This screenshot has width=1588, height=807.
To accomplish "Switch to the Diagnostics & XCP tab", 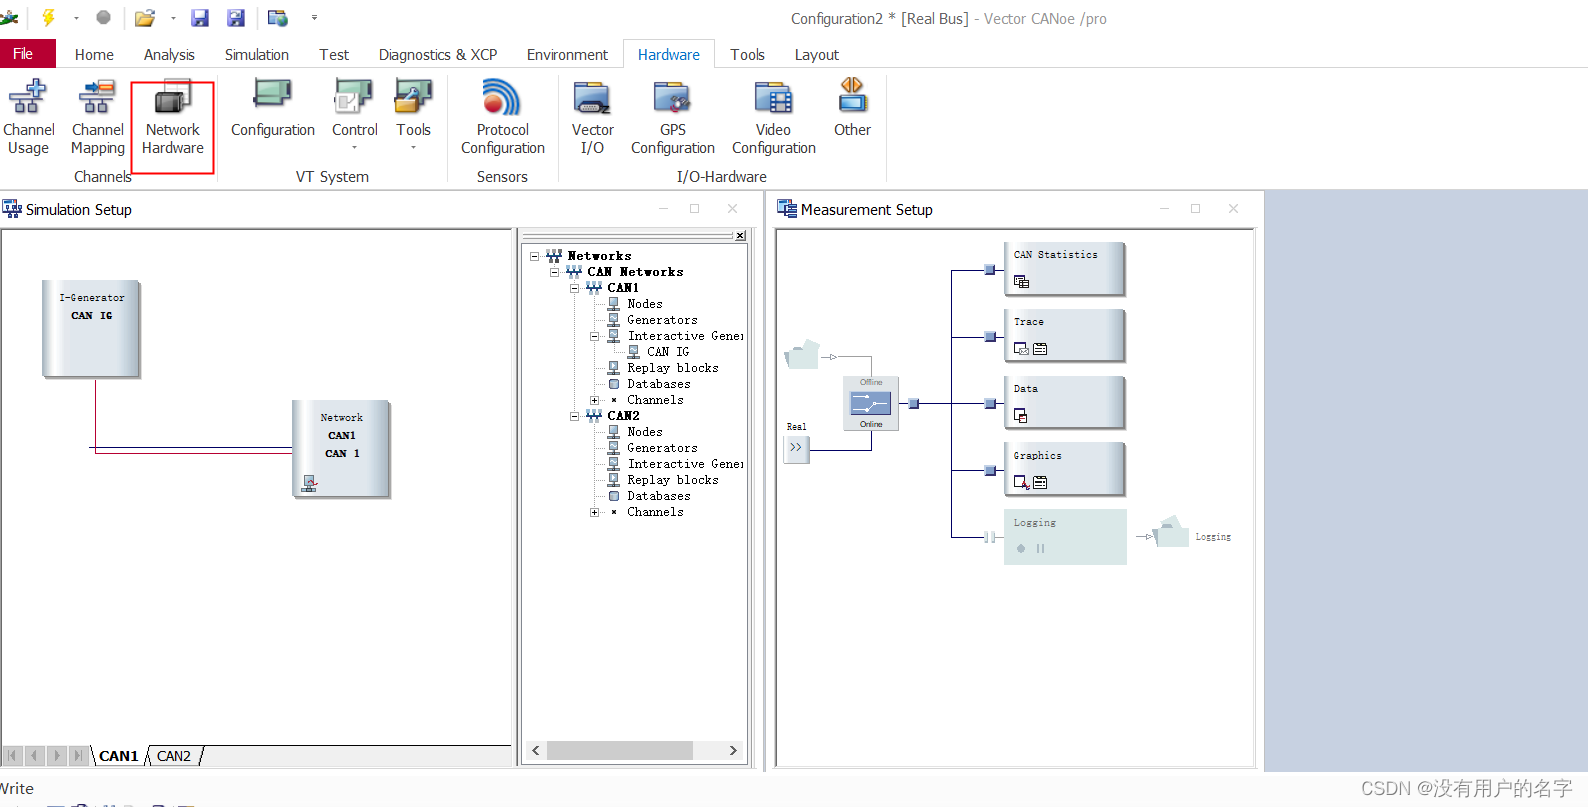I will 438,54.
